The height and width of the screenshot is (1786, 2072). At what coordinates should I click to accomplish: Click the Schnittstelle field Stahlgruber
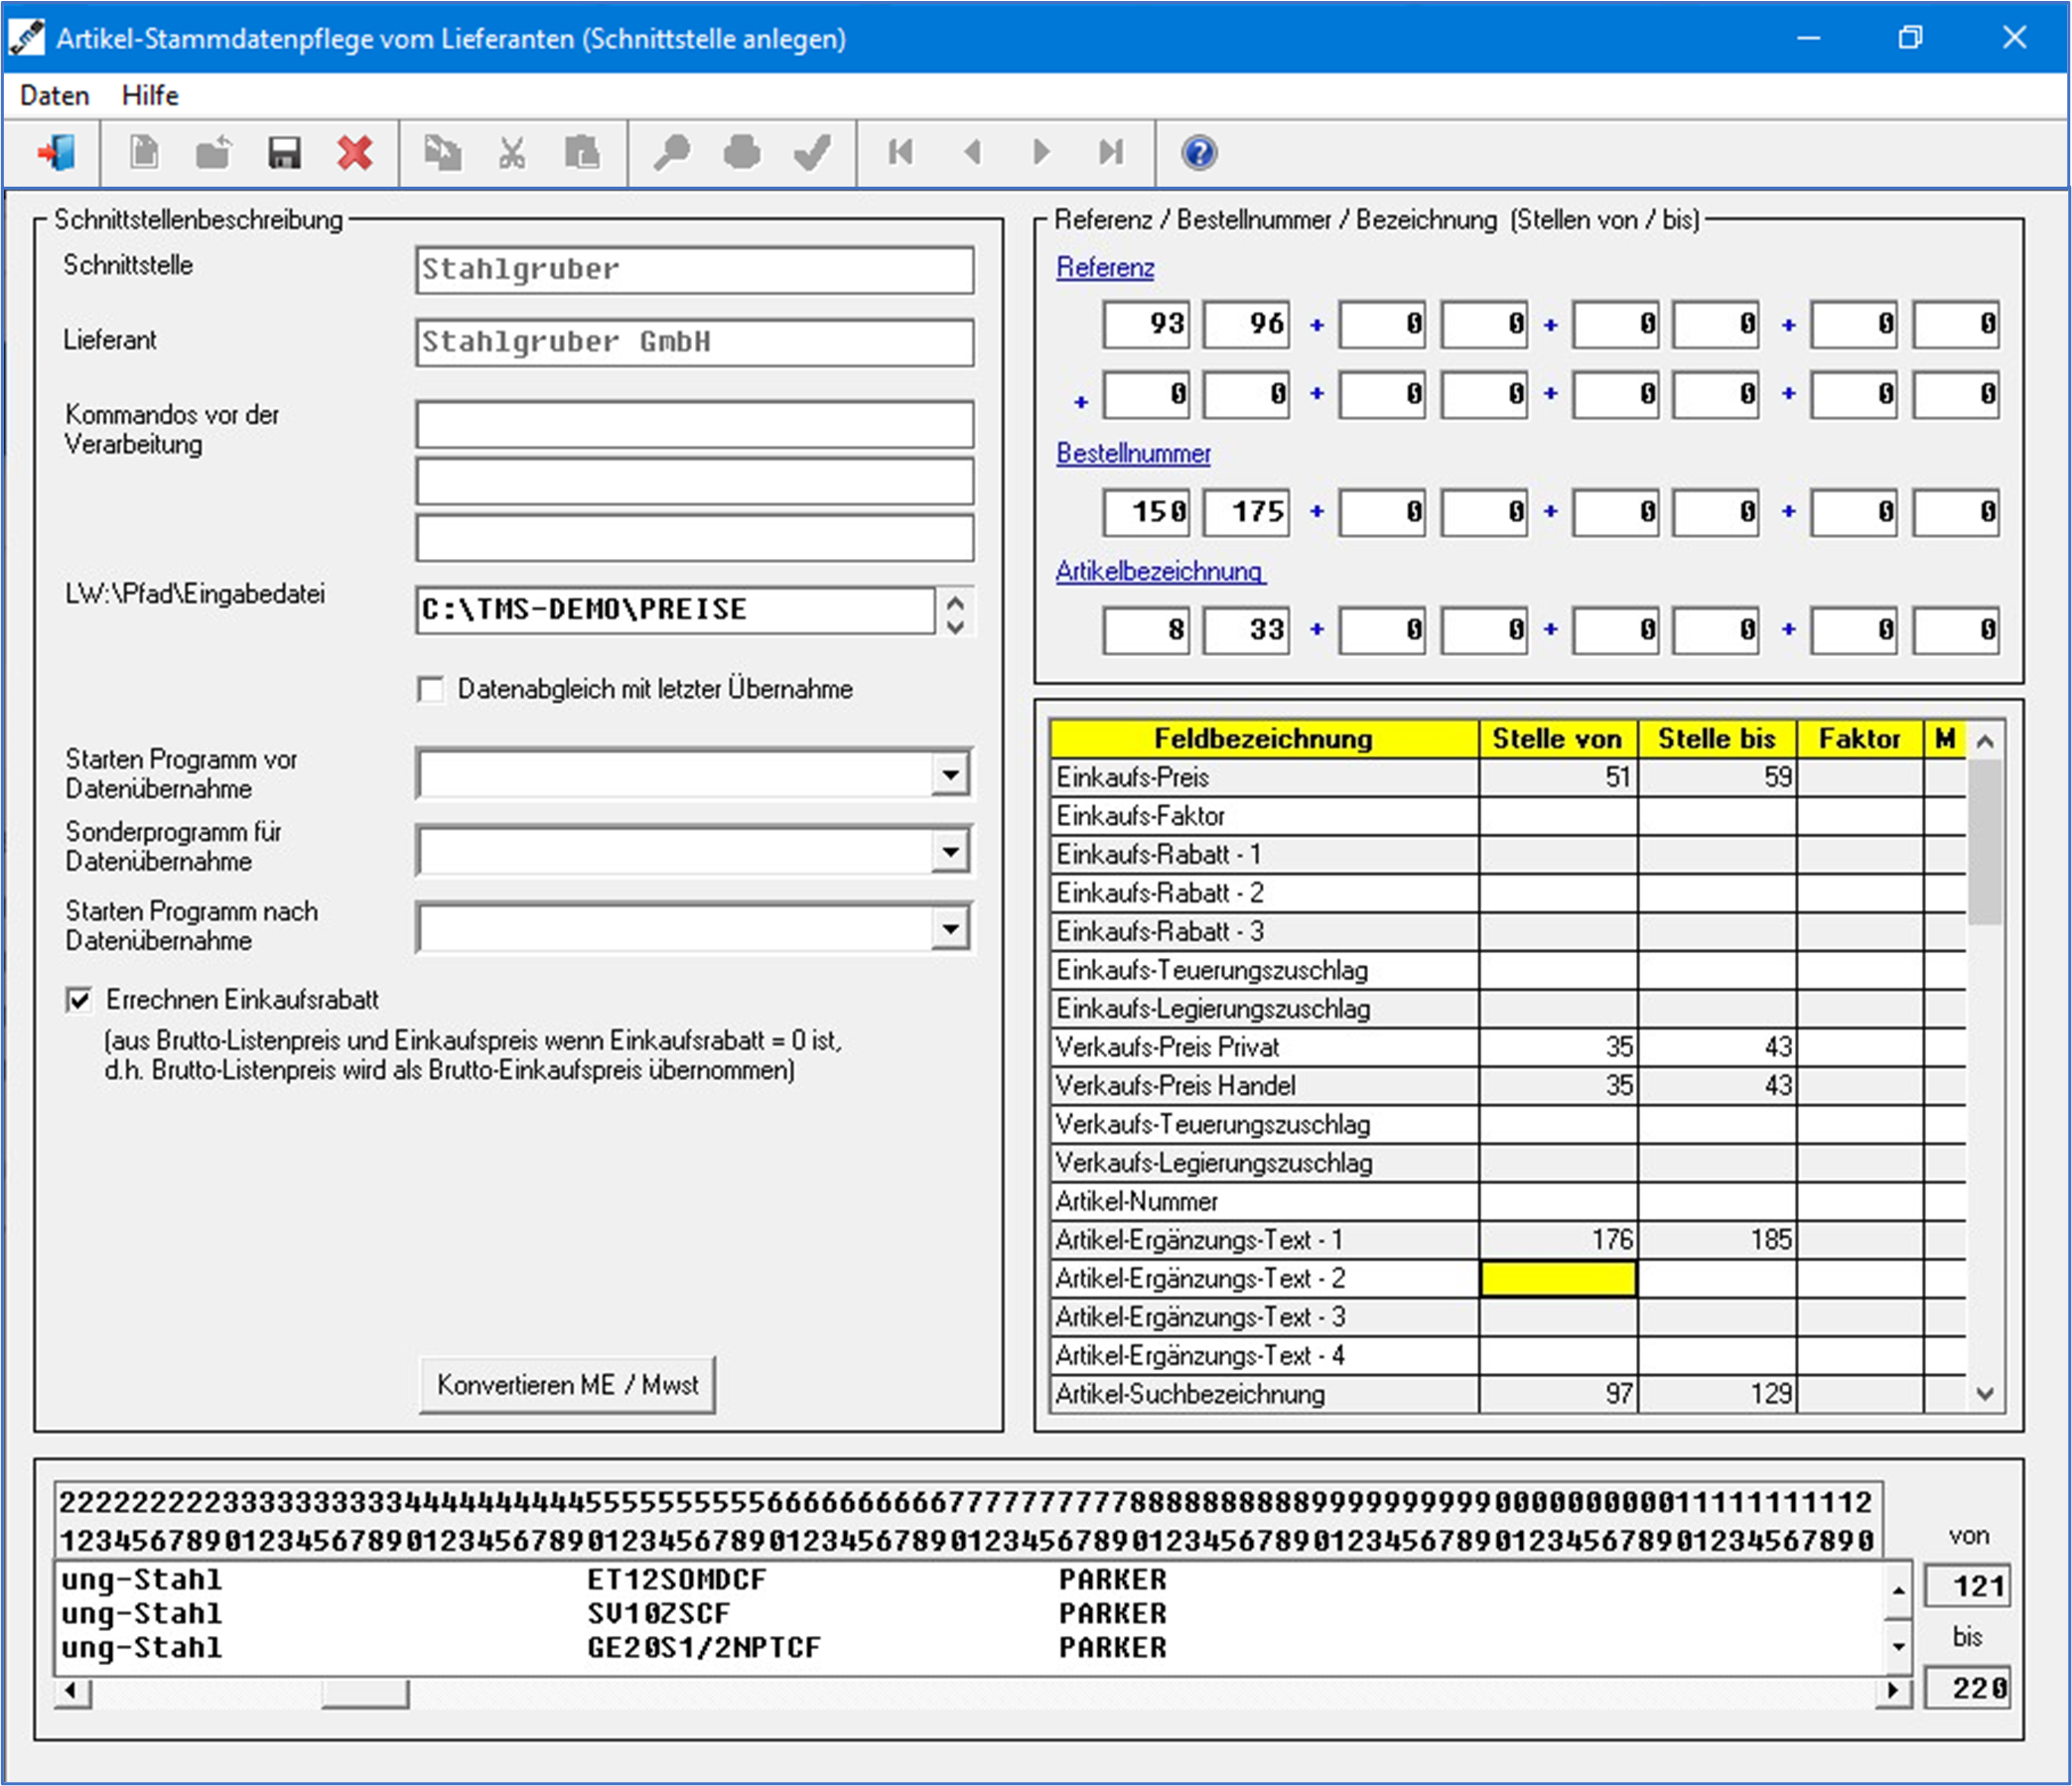tap(695, 270)
